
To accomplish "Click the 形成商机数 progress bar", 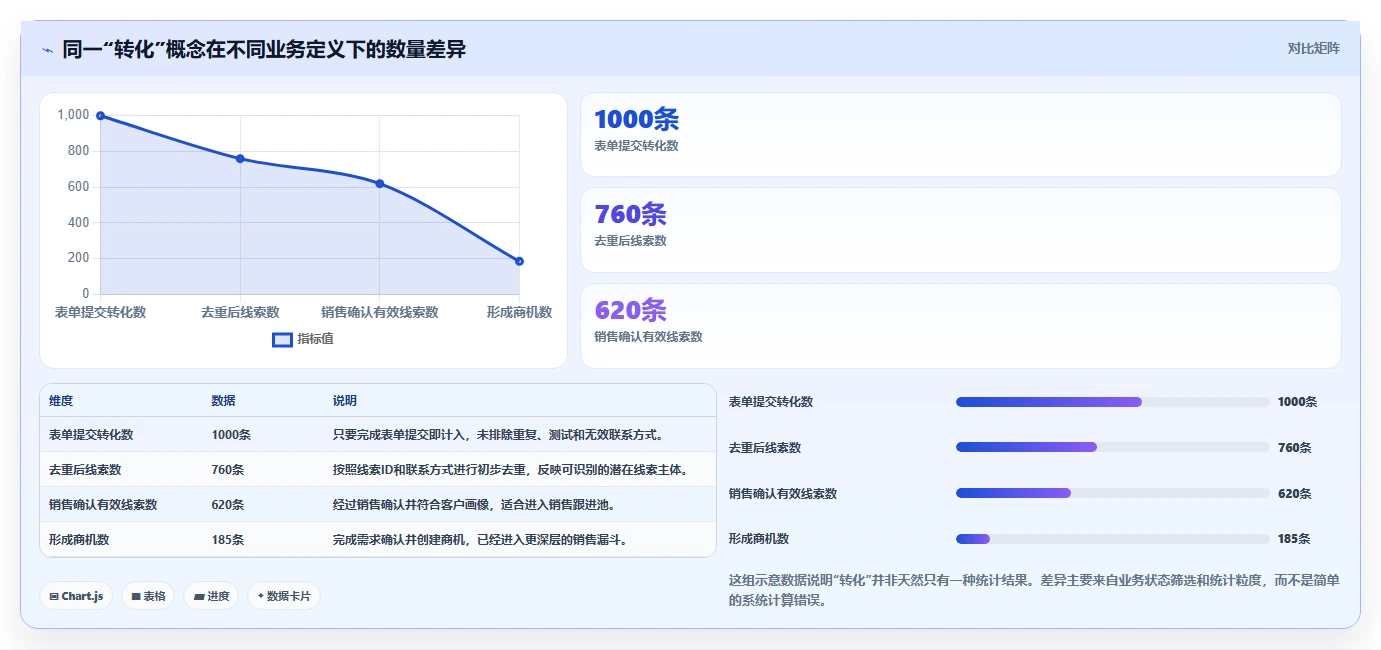I will (x=1113, y=539).
